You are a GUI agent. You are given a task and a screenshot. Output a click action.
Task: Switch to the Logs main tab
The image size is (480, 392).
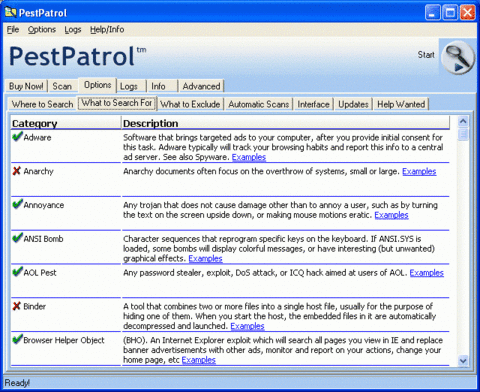tap(129, 86)
